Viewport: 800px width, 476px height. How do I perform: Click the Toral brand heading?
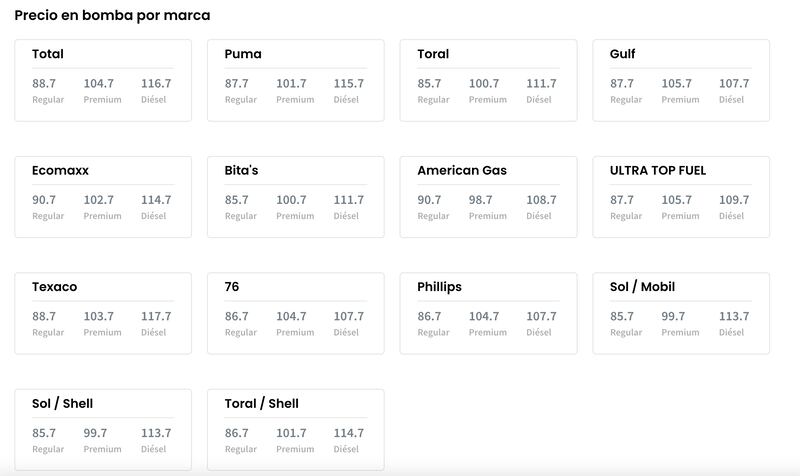coord(433,54)
